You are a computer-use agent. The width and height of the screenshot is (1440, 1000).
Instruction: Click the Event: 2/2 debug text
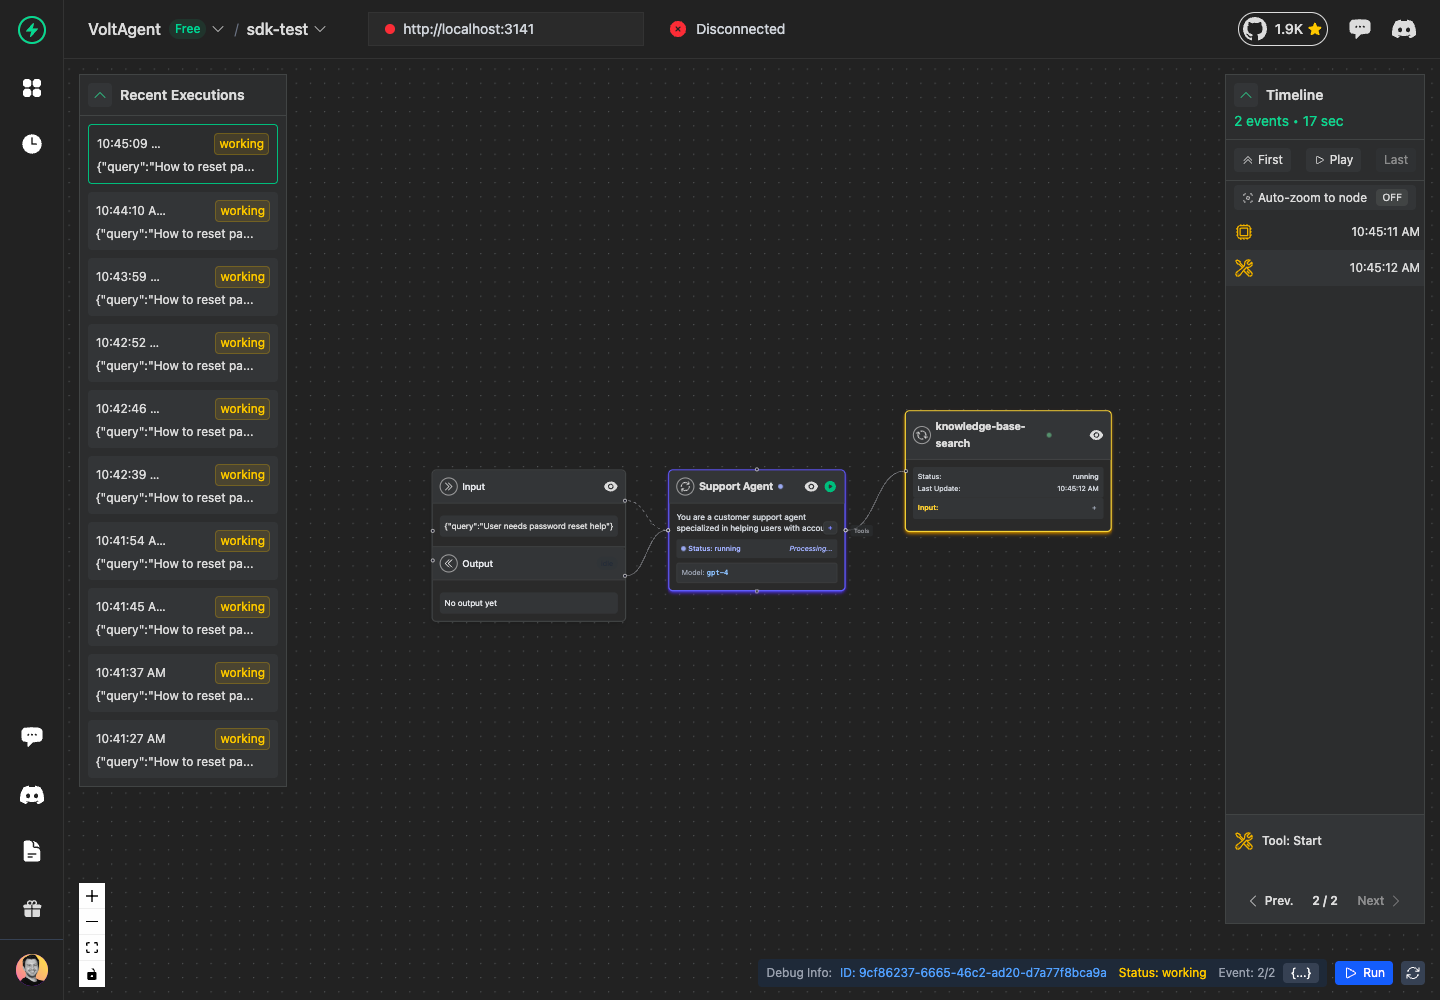click(x=1246, y=973)
